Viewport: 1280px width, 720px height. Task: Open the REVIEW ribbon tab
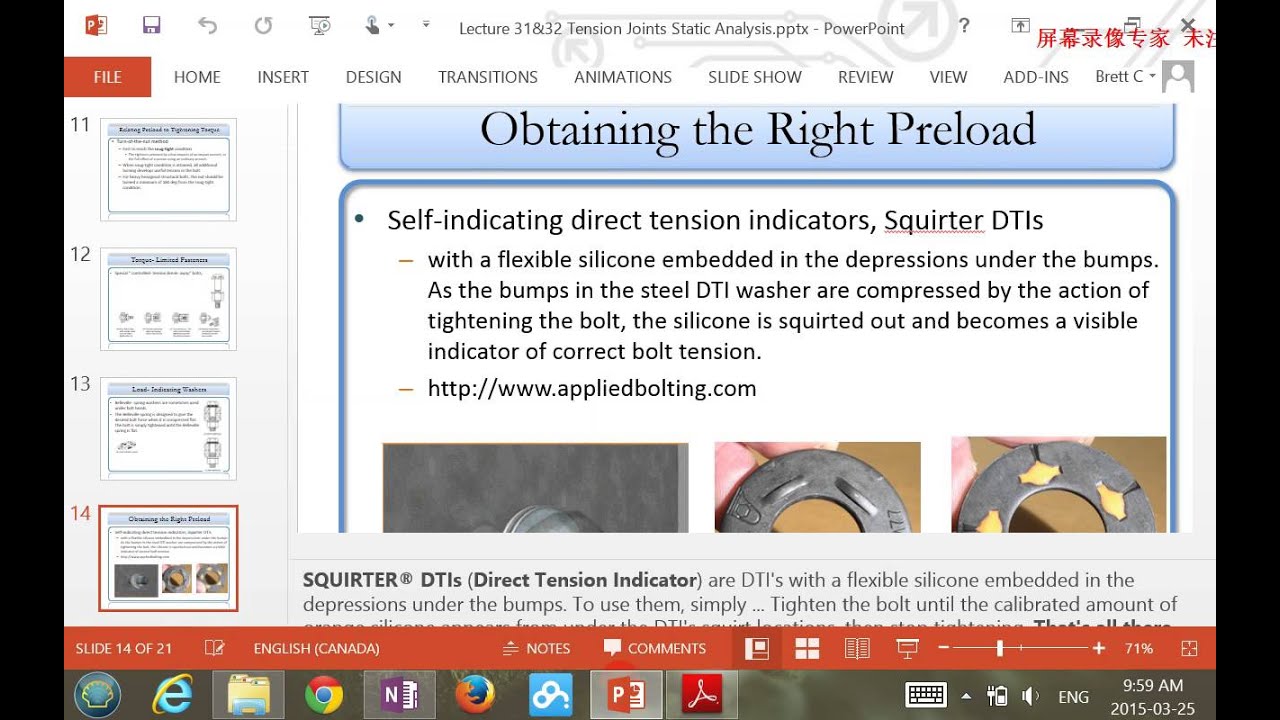pos(866,77)
